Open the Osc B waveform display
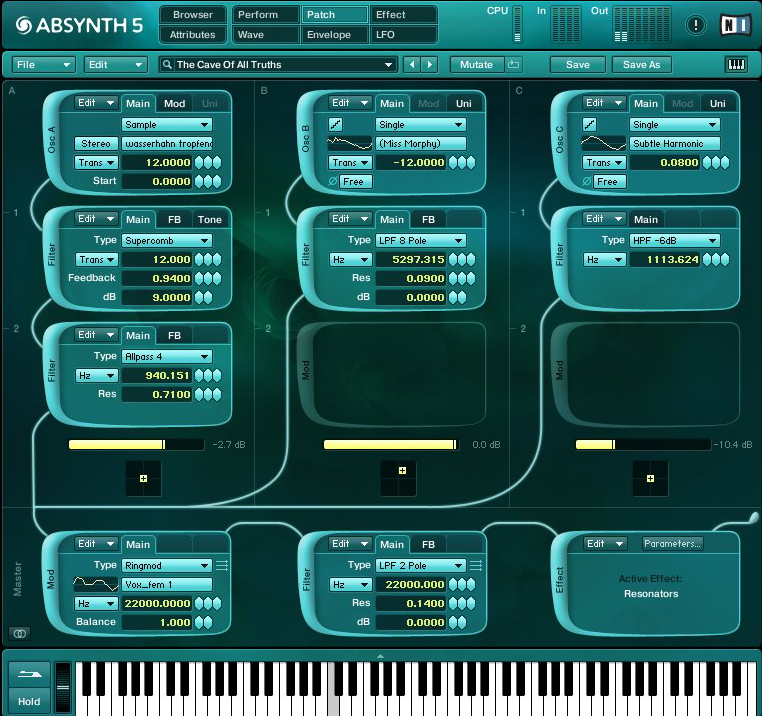Screen dimensions: 762x716 349,143
